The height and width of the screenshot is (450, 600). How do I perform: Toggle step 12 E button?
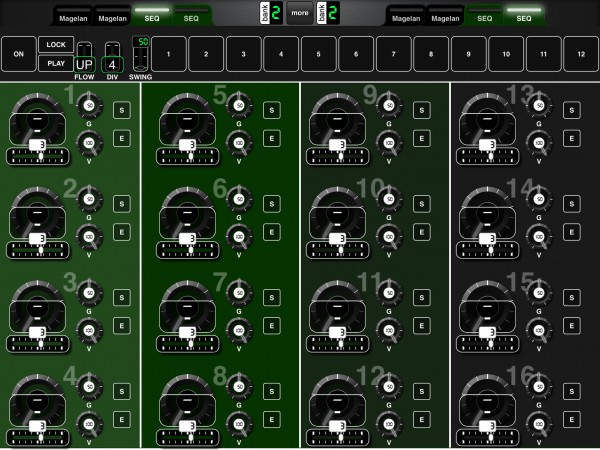click(422, 420)
